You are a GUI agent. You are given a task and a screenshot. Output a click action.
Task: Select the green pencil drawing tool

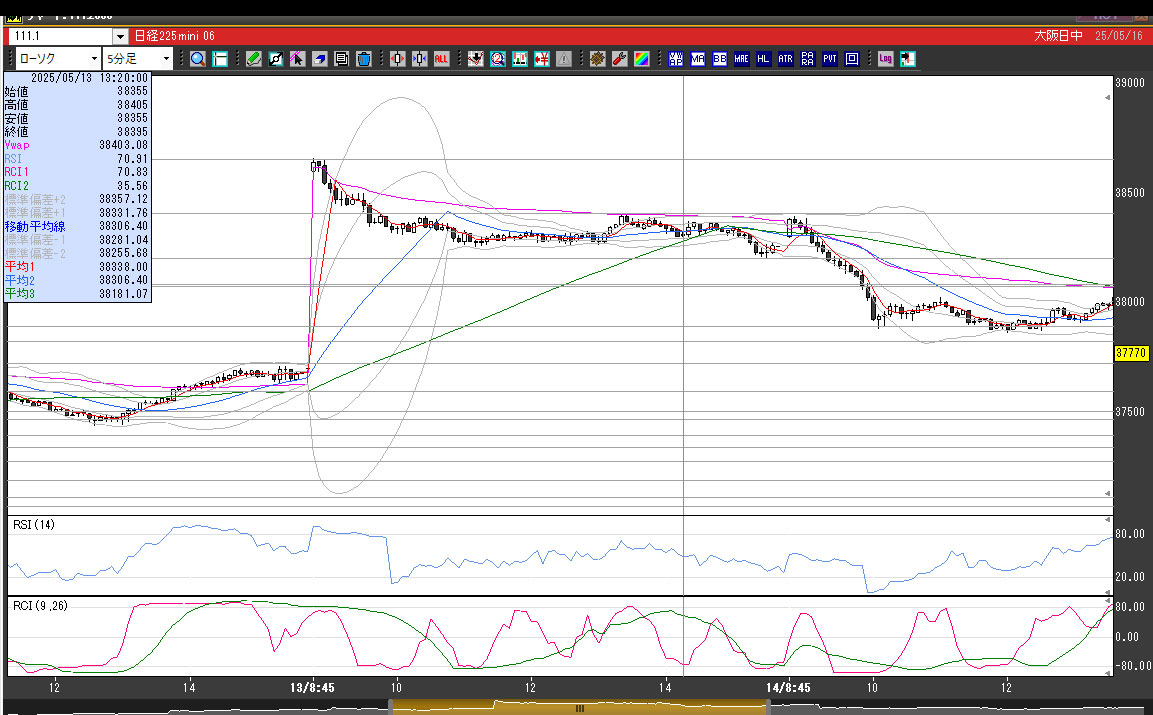[254, 59]
